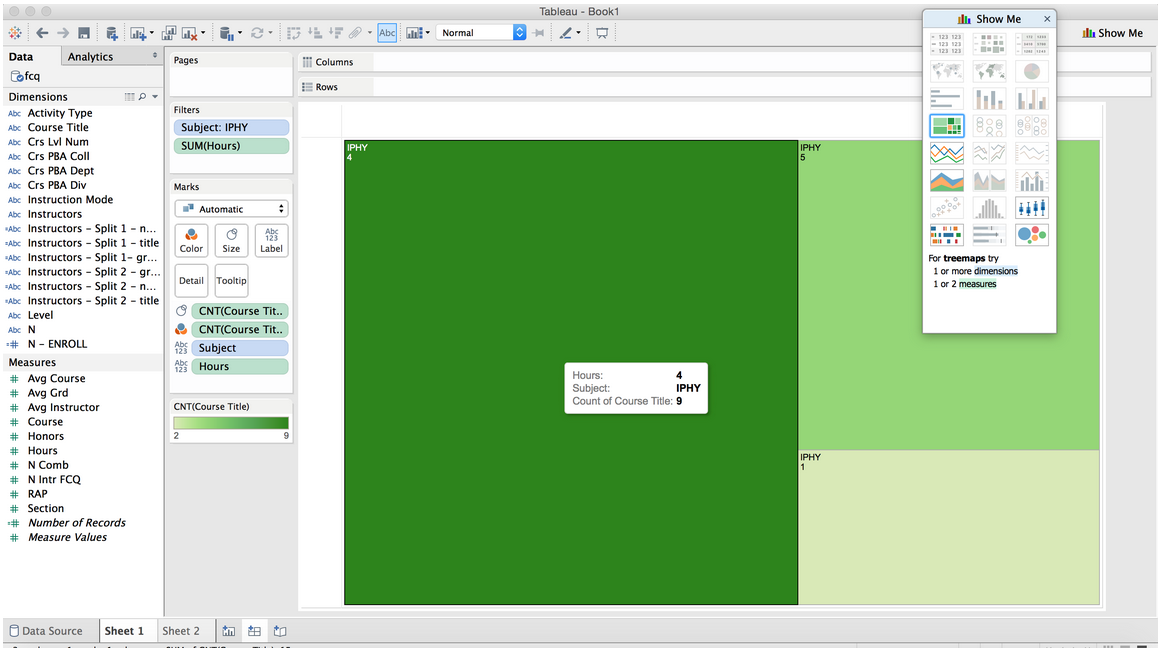Click the Save workbook toolbar icon

(x=84, y=33)
